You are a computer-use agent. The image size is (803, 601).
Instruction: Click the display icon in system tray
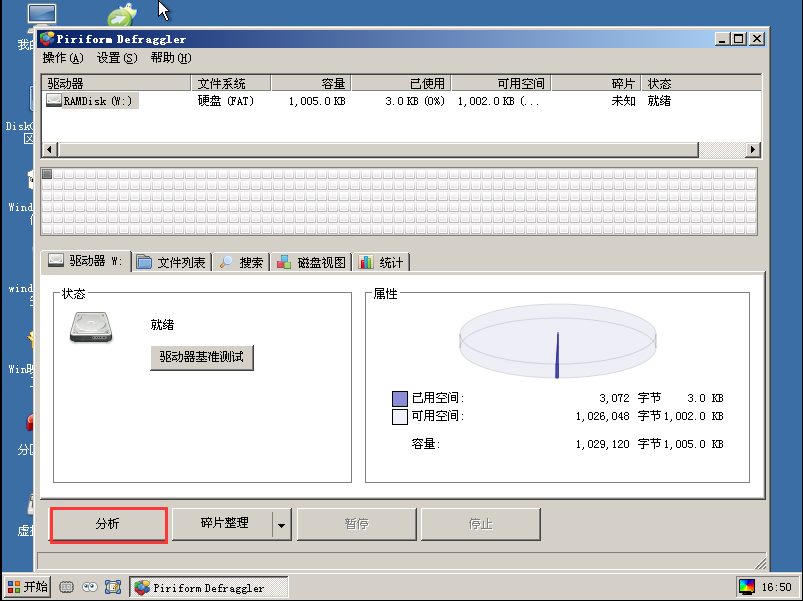(x=746, y=587)
